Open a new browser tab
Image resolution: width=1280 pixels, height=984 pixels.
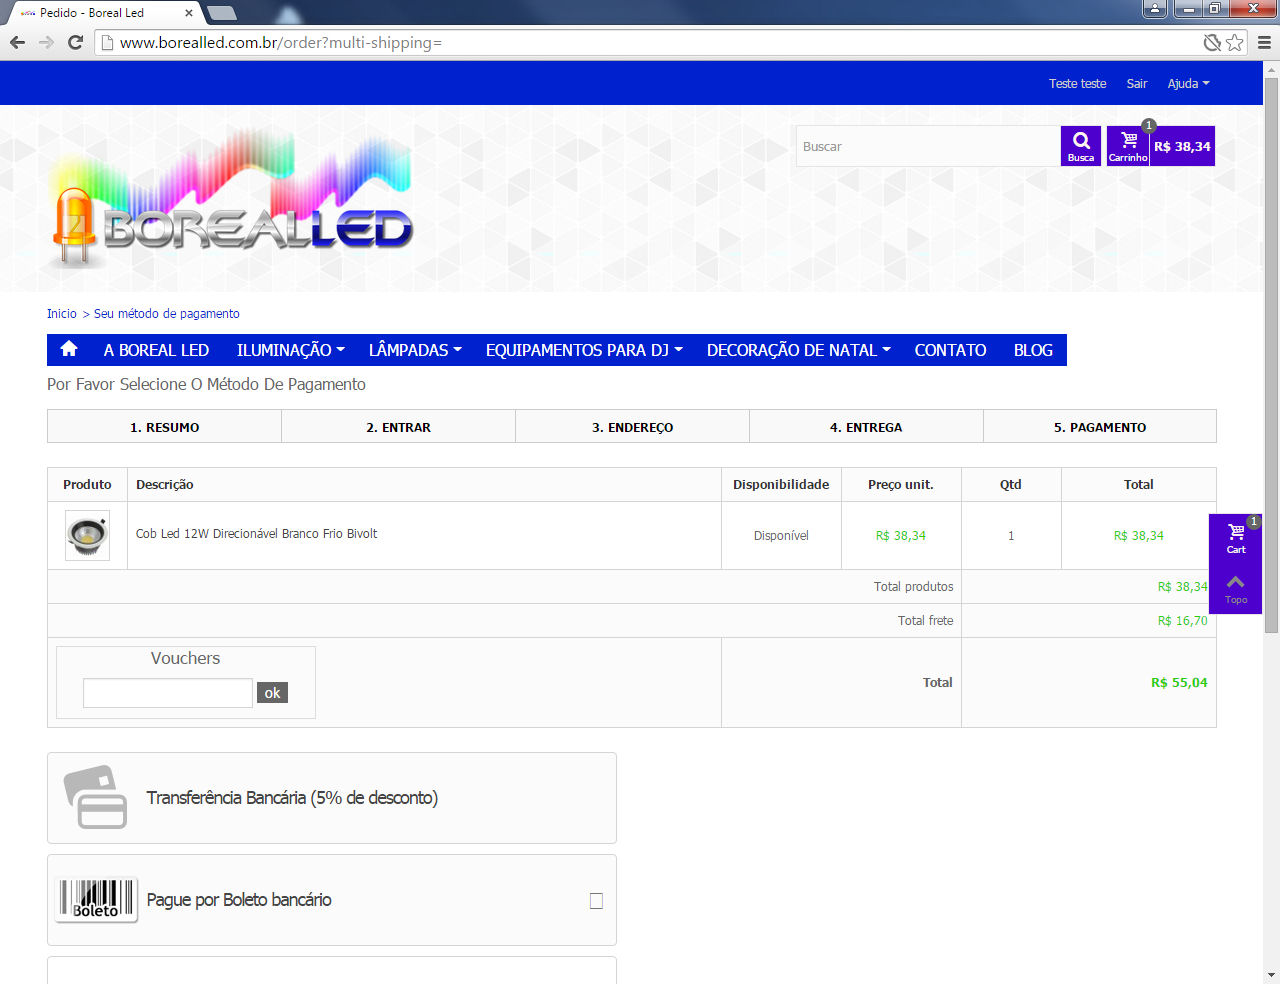point(221,13)
